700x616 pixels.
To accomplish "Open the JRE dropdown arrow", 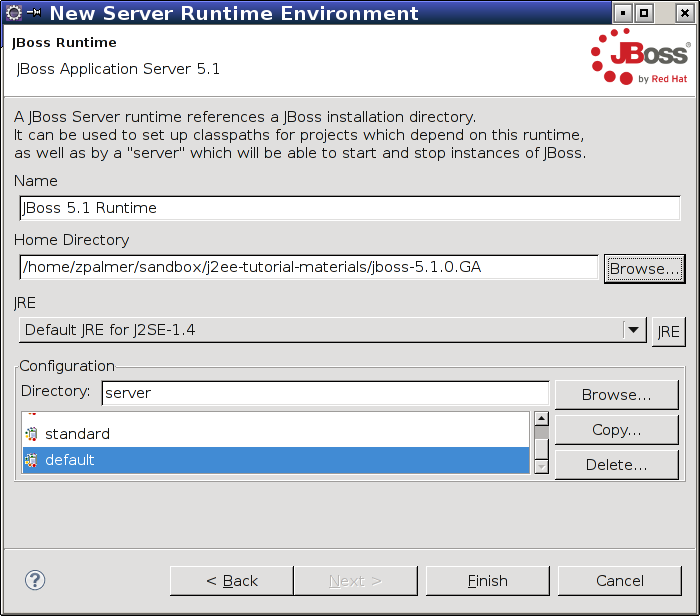I will tap(633, 330).
